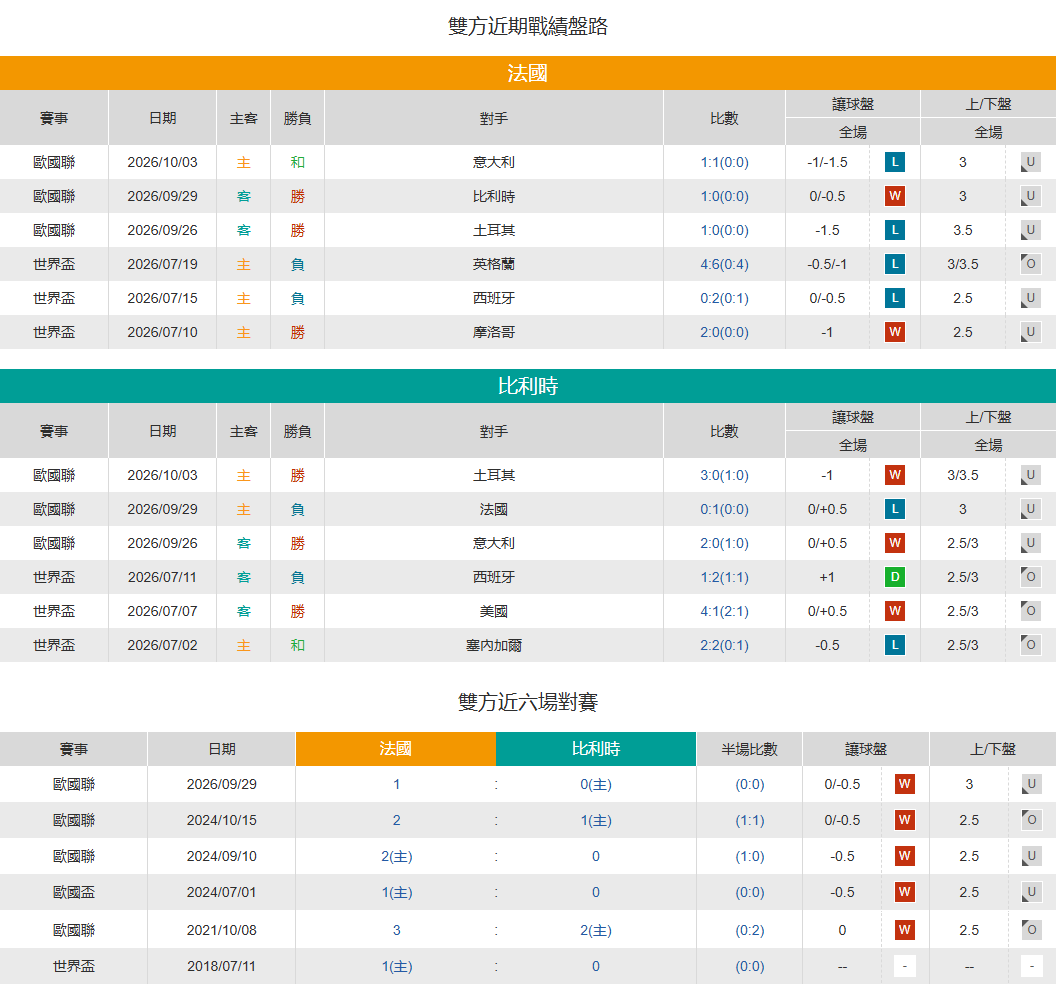Click the W badge in Belgium's 土耳其 row
The image size is (1056, 986).
(894, 475)
